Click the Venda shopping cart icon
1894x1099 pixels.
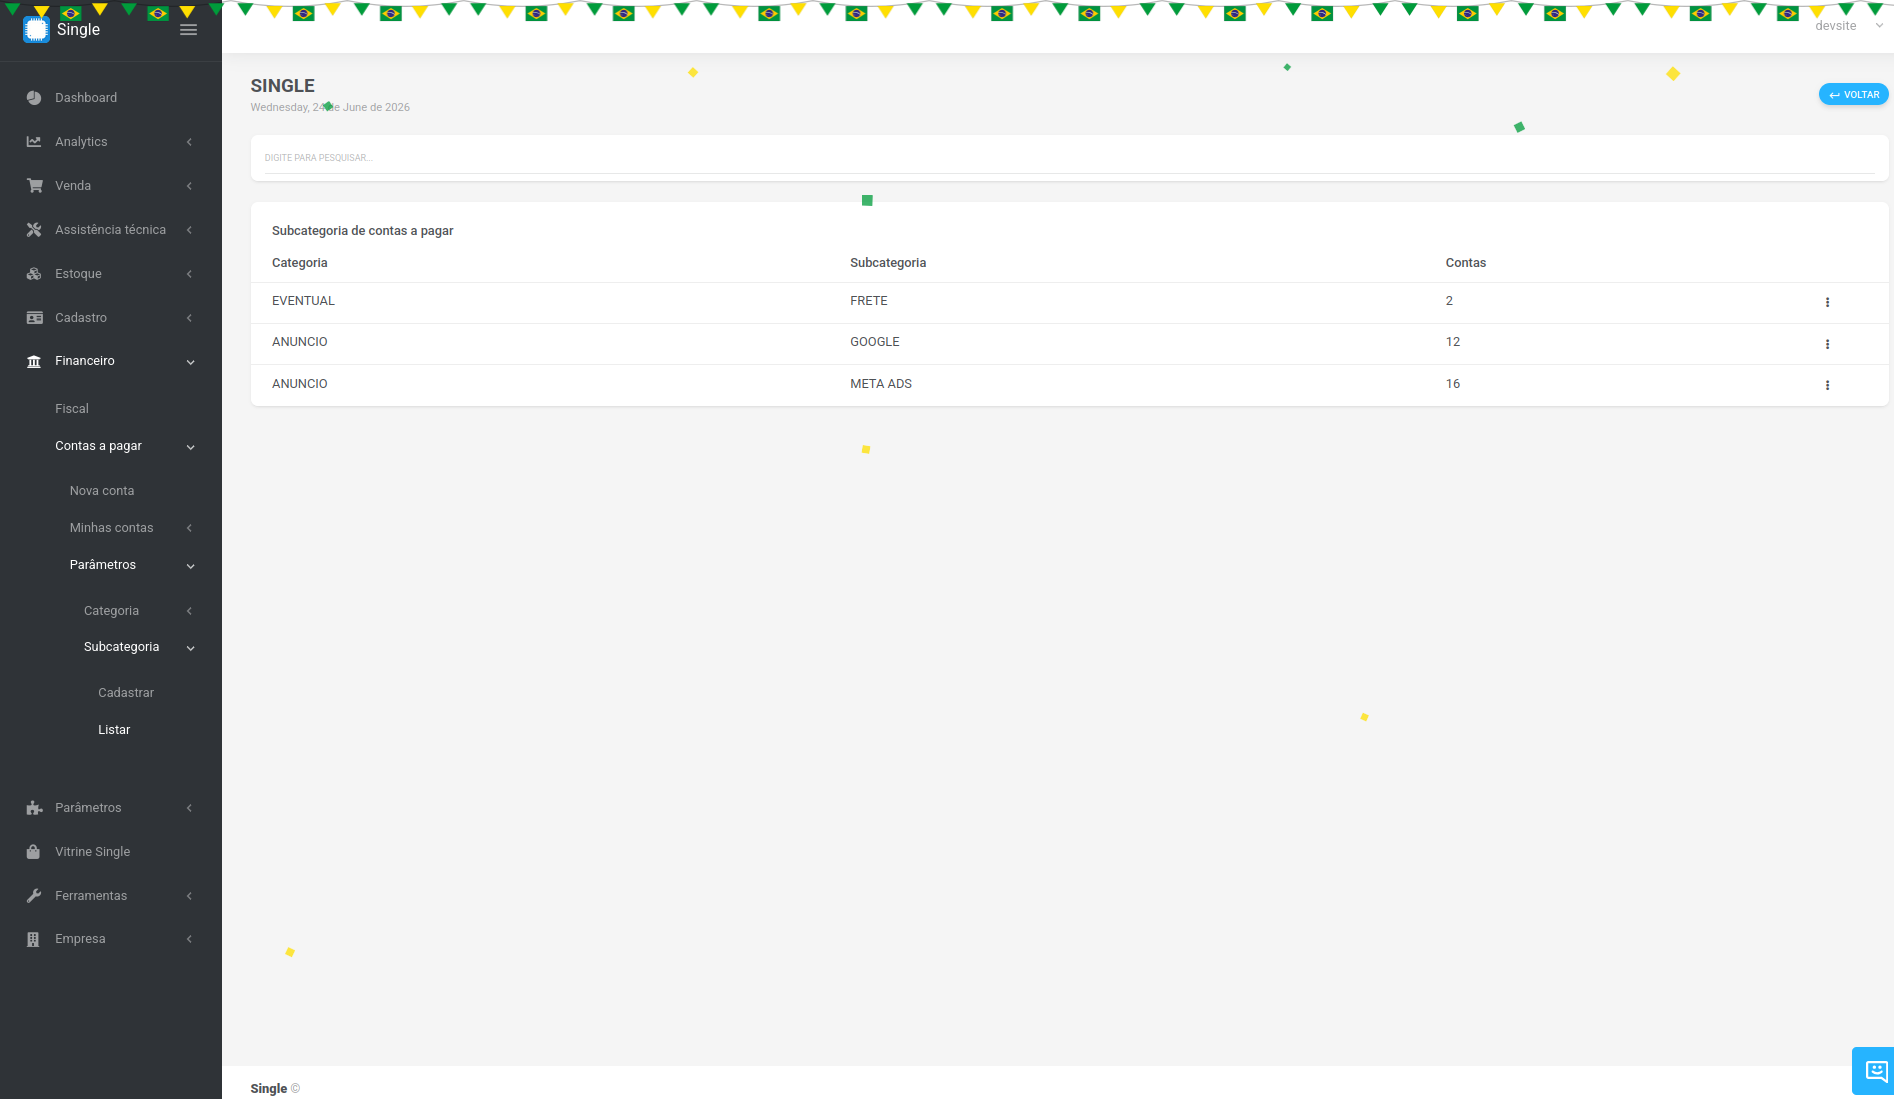pos(34,186)
